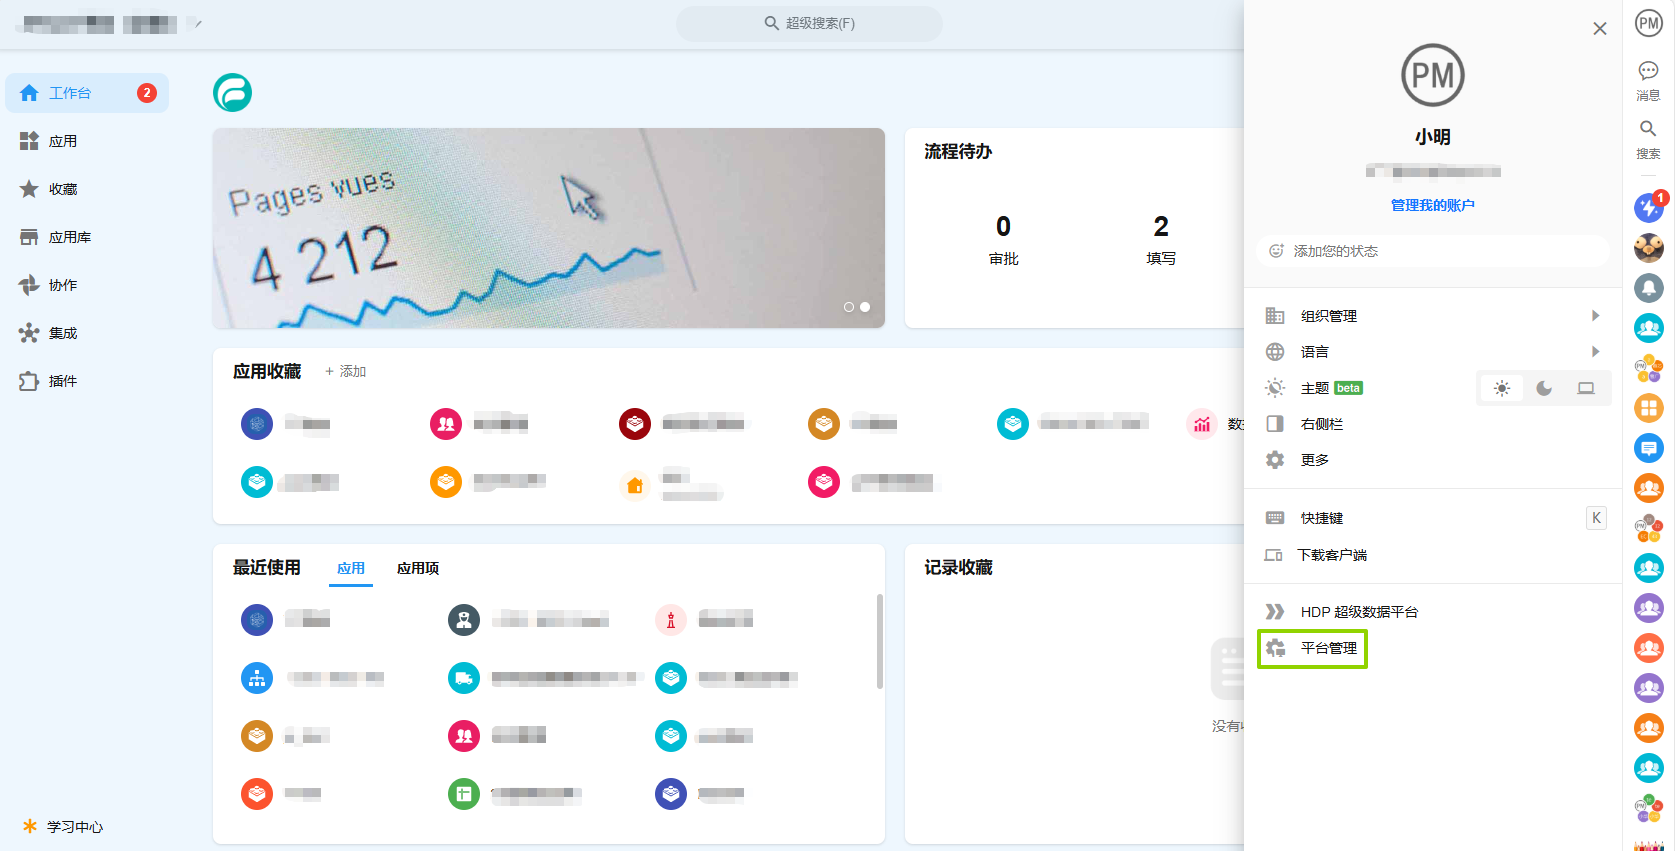Click the 插件 plugin sidebar icon
This screenshot has height=851, width=1675.
tap(30, 381)
